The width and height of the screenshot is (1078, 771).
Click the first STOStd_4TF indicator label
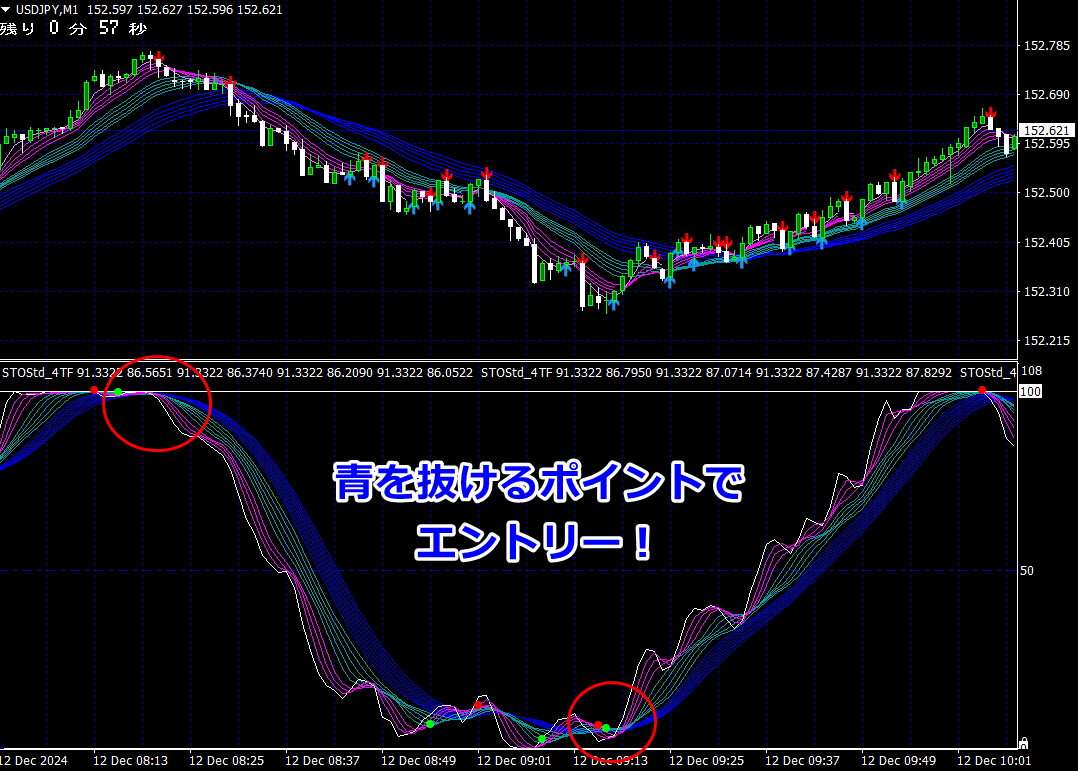click(x=37, y=373)
